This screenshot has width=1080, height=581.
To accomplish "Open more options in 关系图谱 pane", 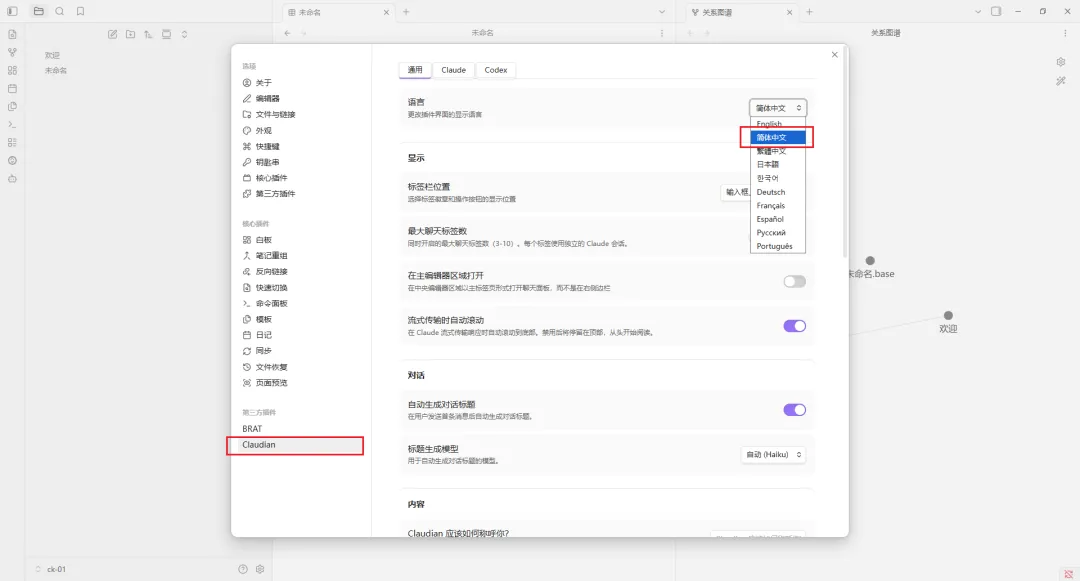I will tap(1066, 33).
